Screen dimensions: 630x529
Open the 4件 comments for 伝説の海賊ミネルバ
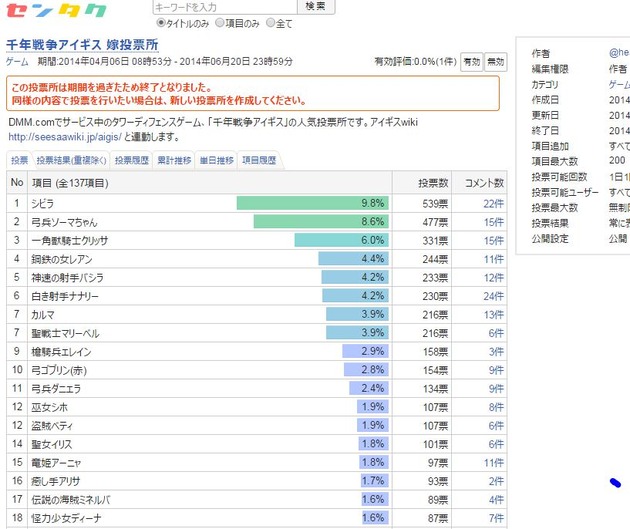496,499
